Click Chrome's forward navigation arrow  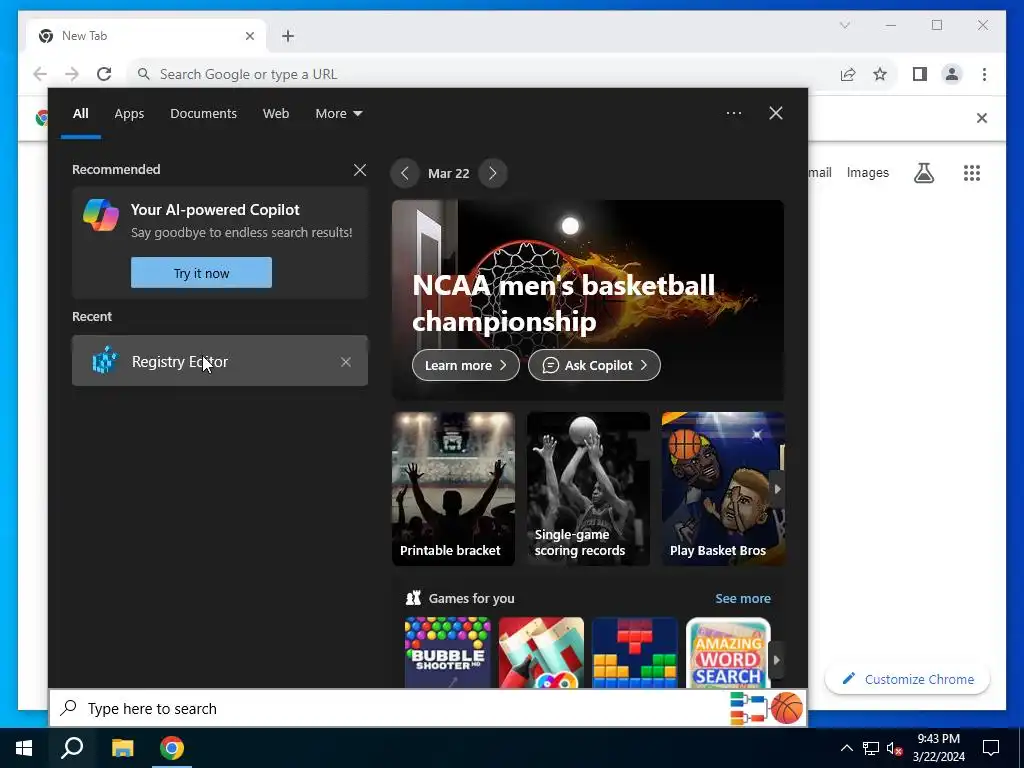click(72, 74)
